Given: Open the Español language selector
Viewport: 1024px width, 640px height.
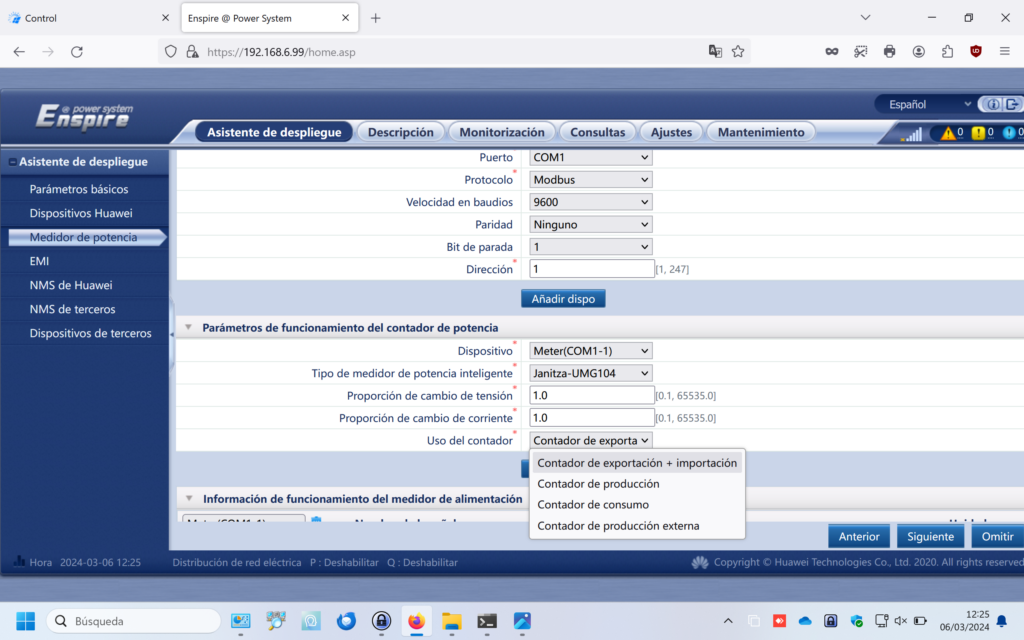Looking at the screenshot, I should tap(923, 104).
